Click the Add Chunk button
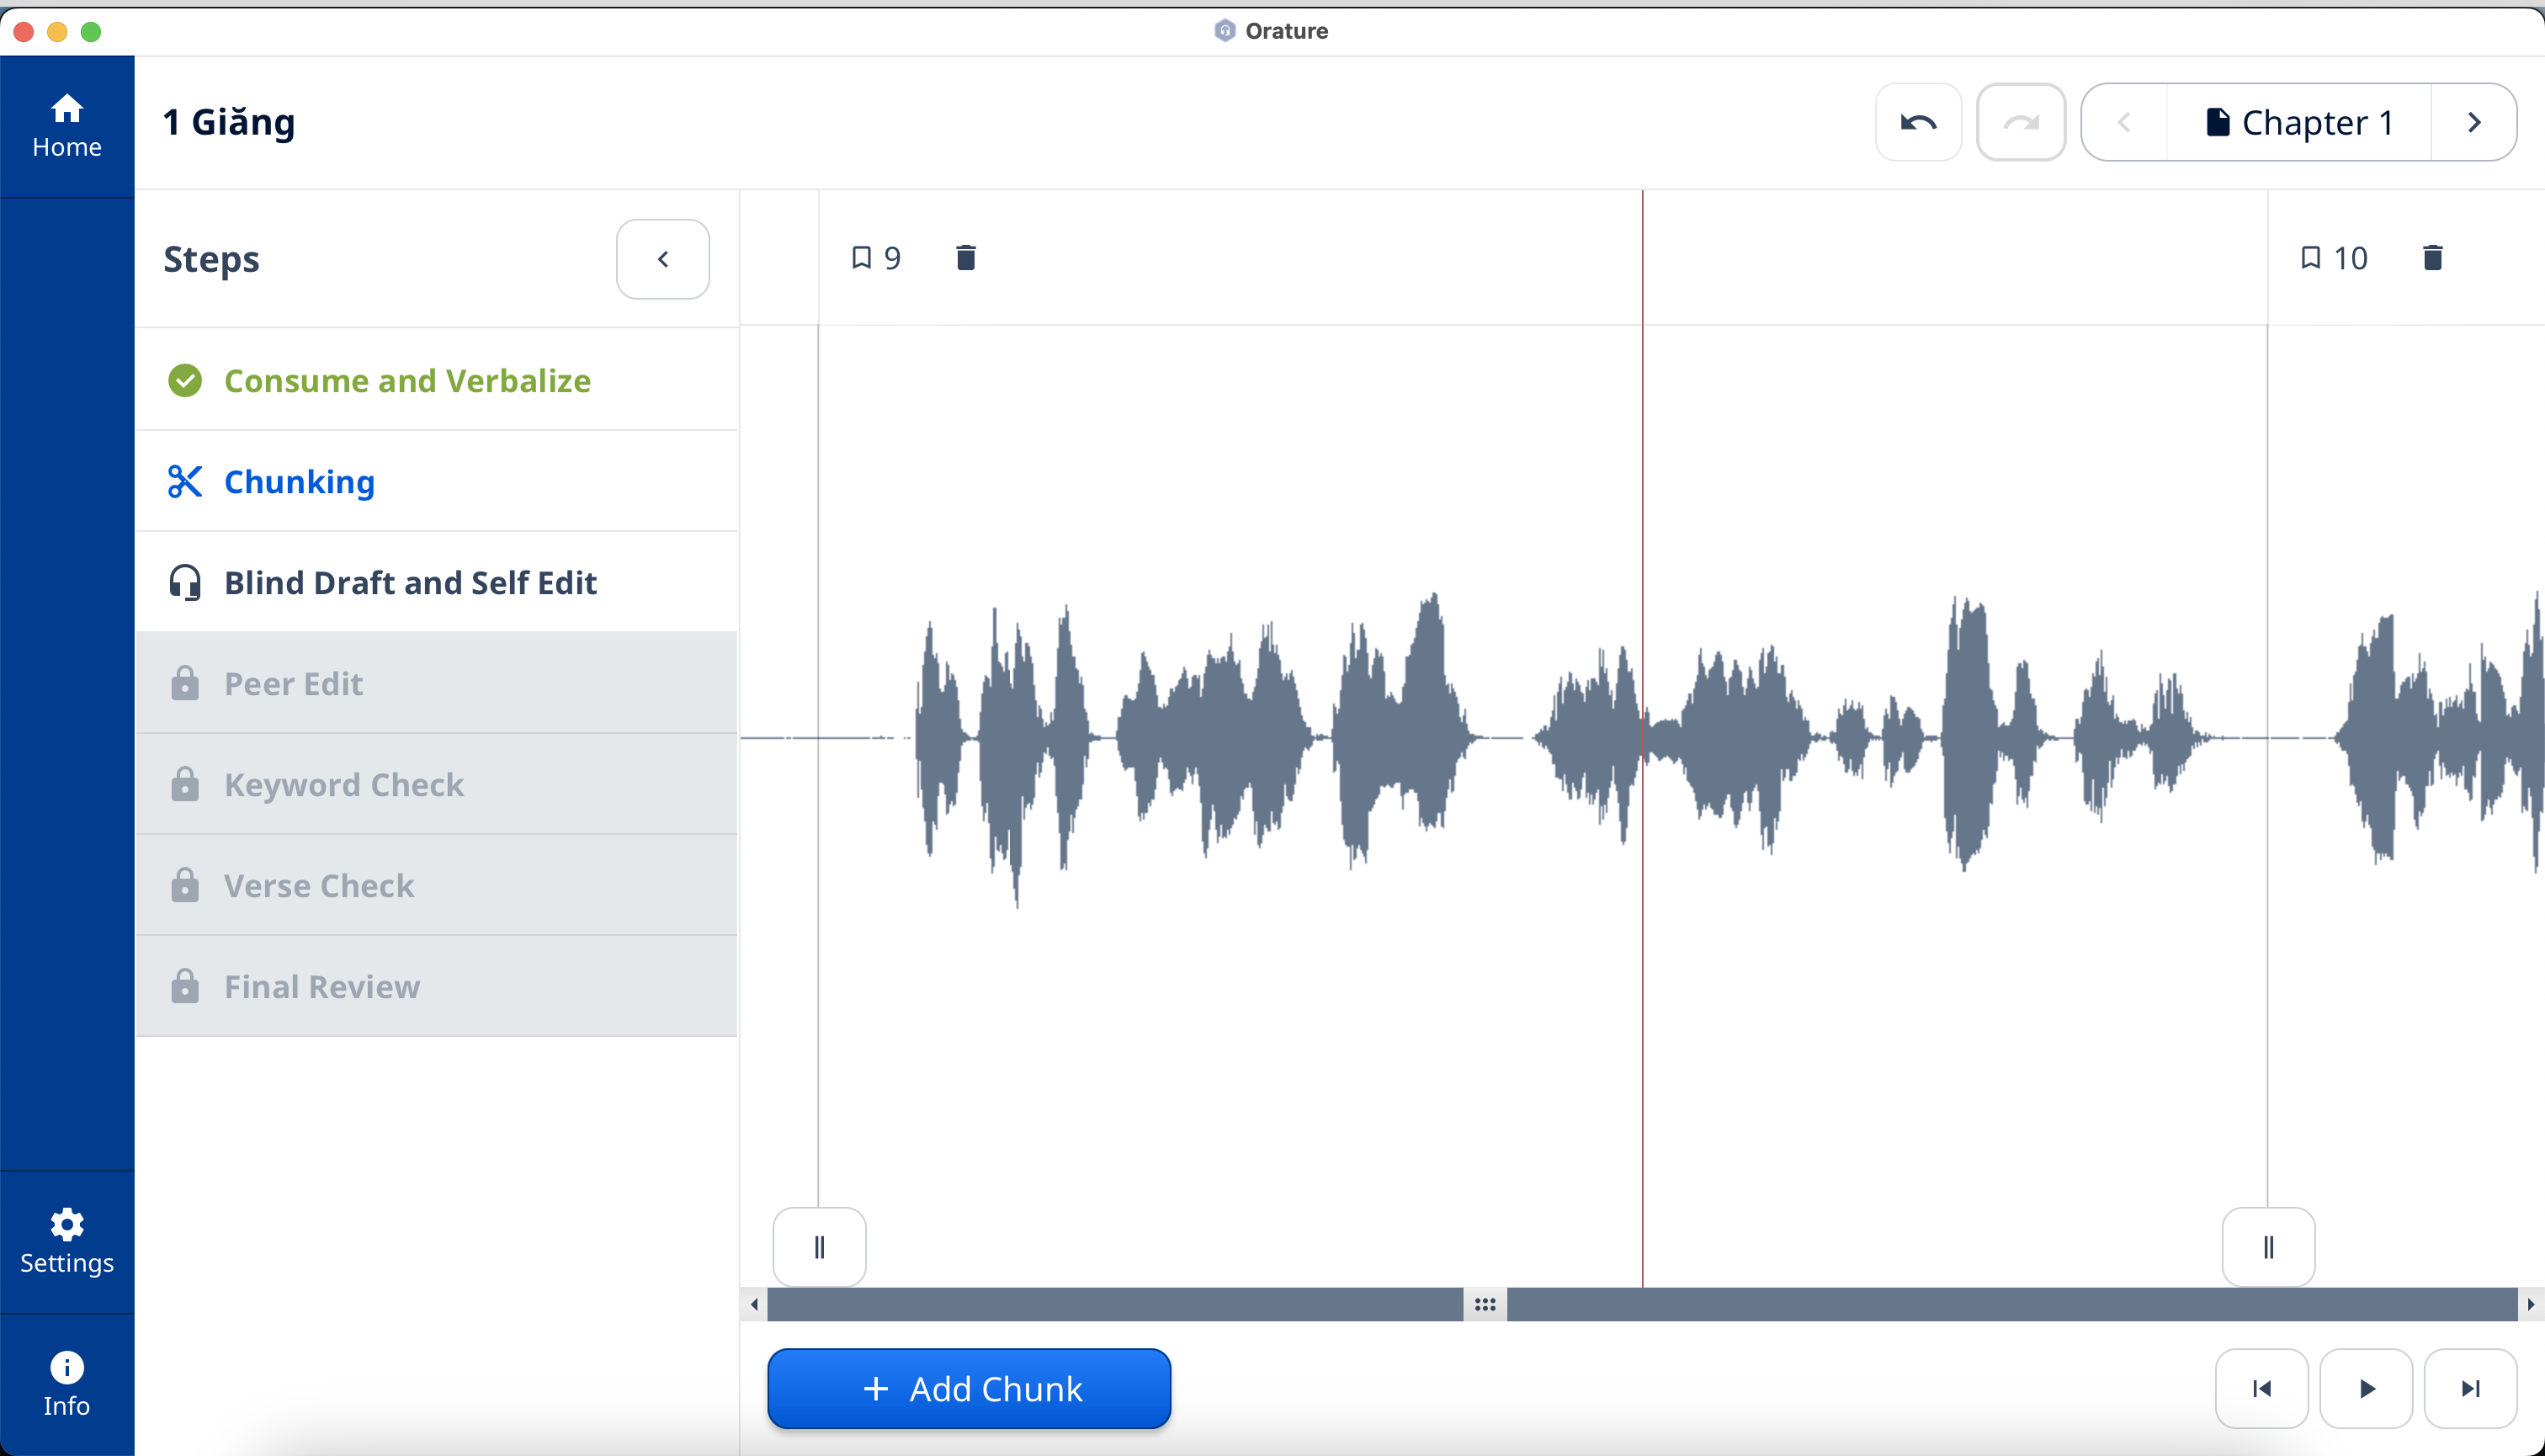 [x=968, y=1388]
